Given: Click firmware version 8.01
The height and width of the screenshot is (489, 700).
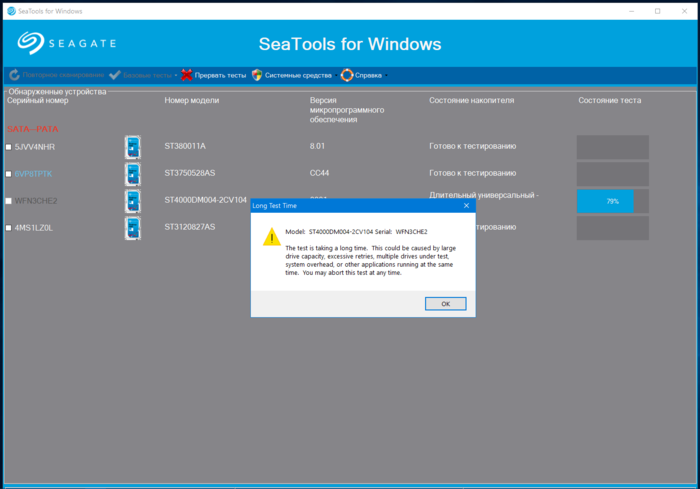Looking at the screenshot, I should click(x=317, y=146).
